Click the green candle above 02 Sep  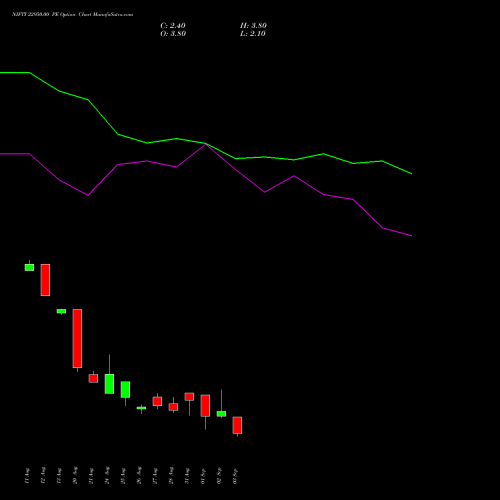(x=221, y=414)
